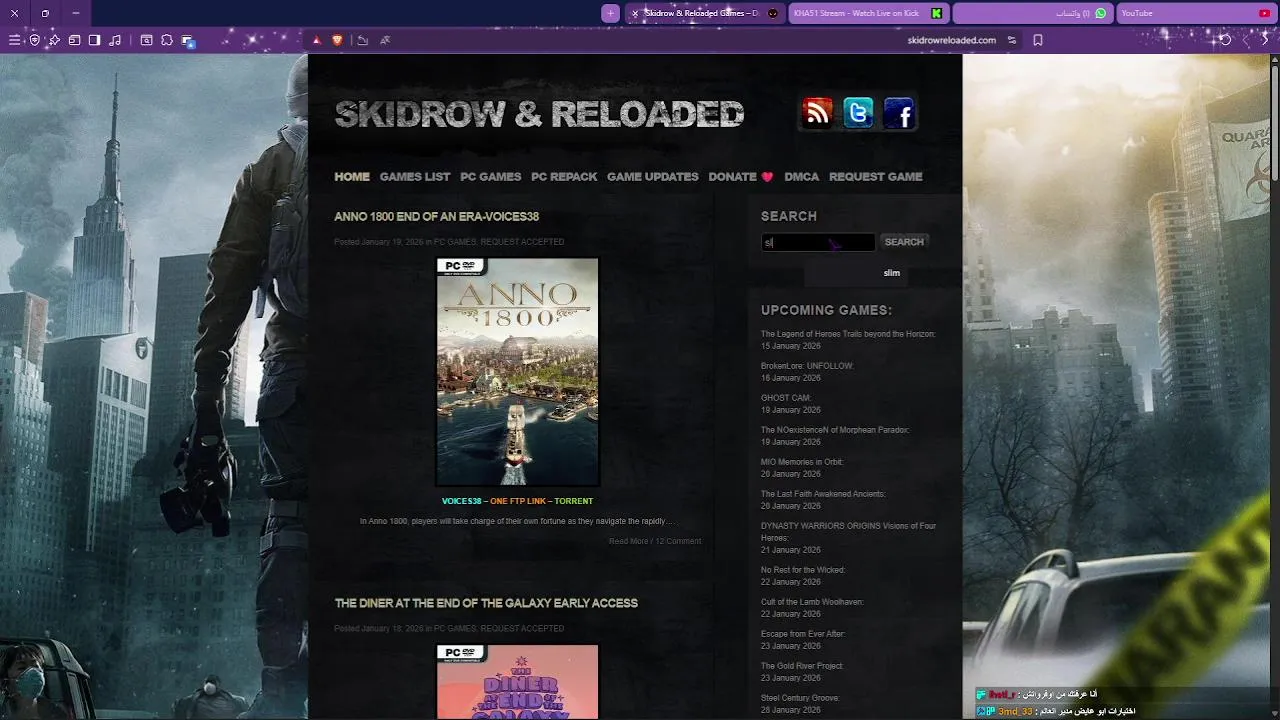Click the Anno 1800 cover image
This screenshot has height=720, width=1280.
pyautogui.click(x=517, y=372)
